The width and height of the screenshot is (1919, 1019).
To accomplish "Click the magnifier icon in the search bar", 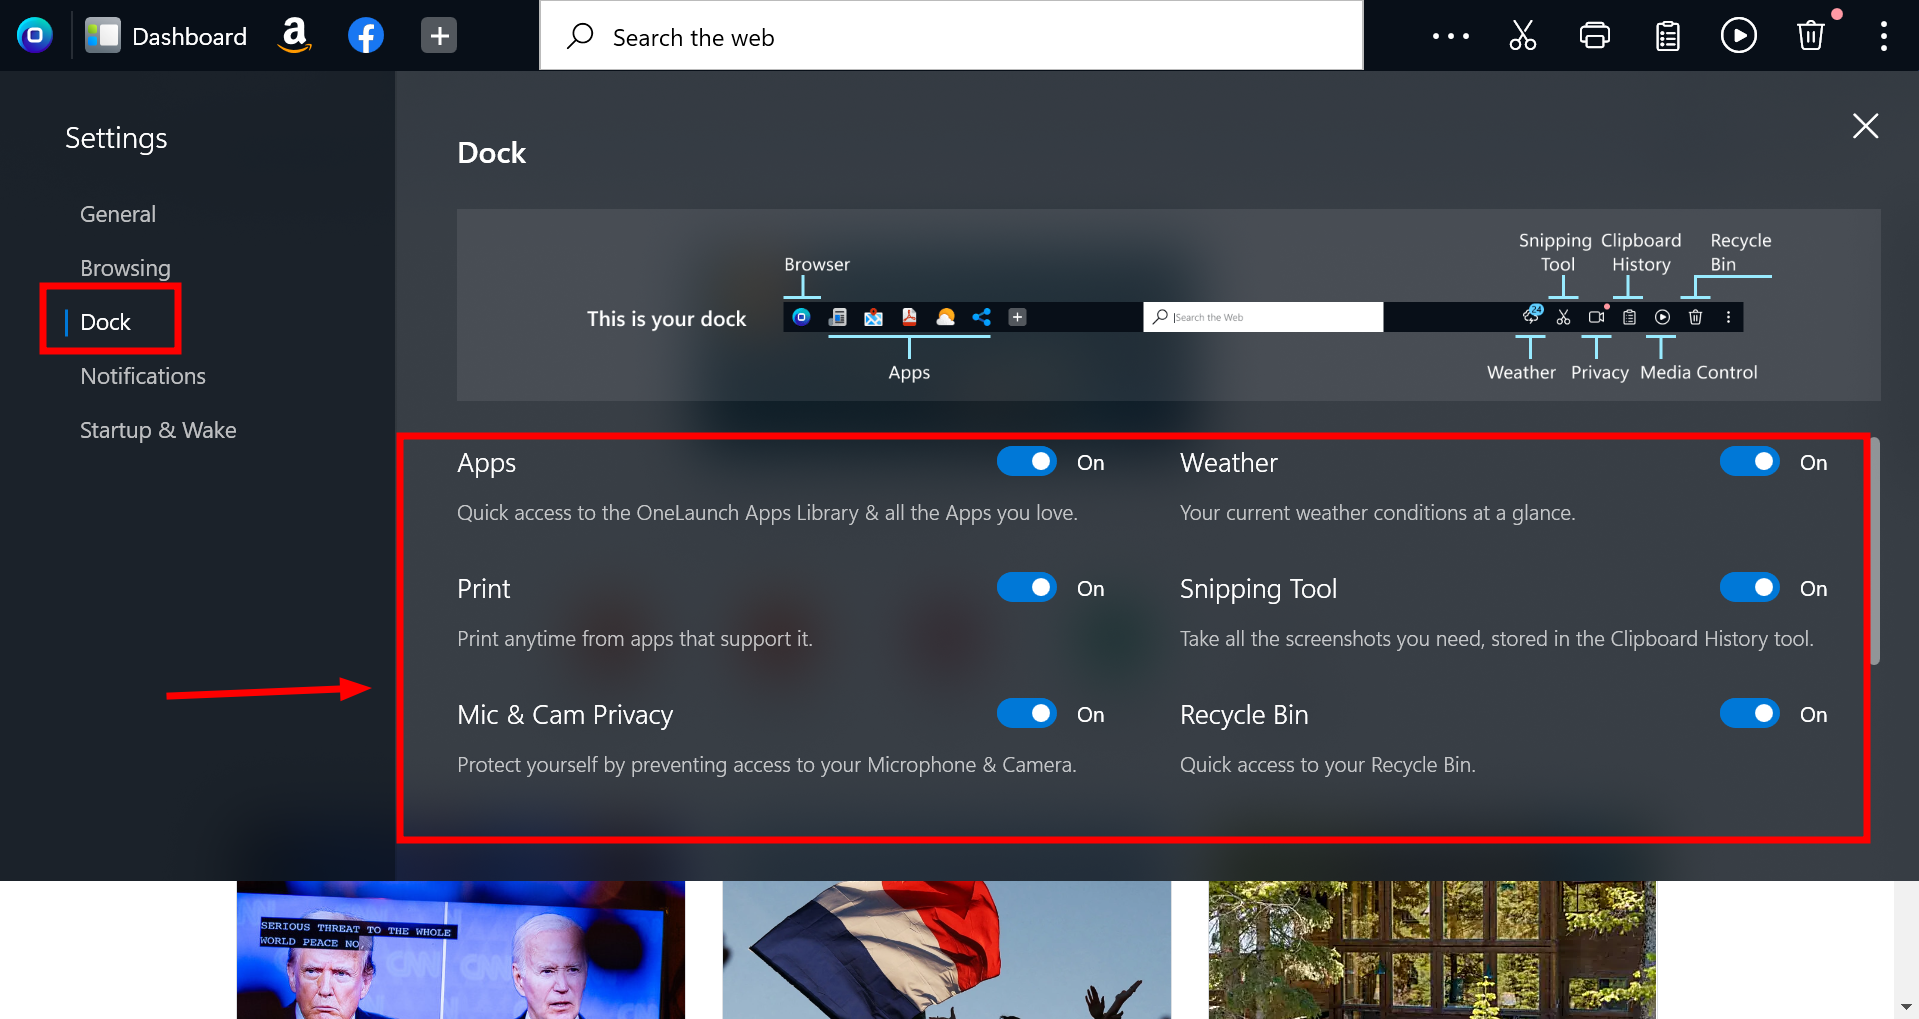I will tap(580, 35).
